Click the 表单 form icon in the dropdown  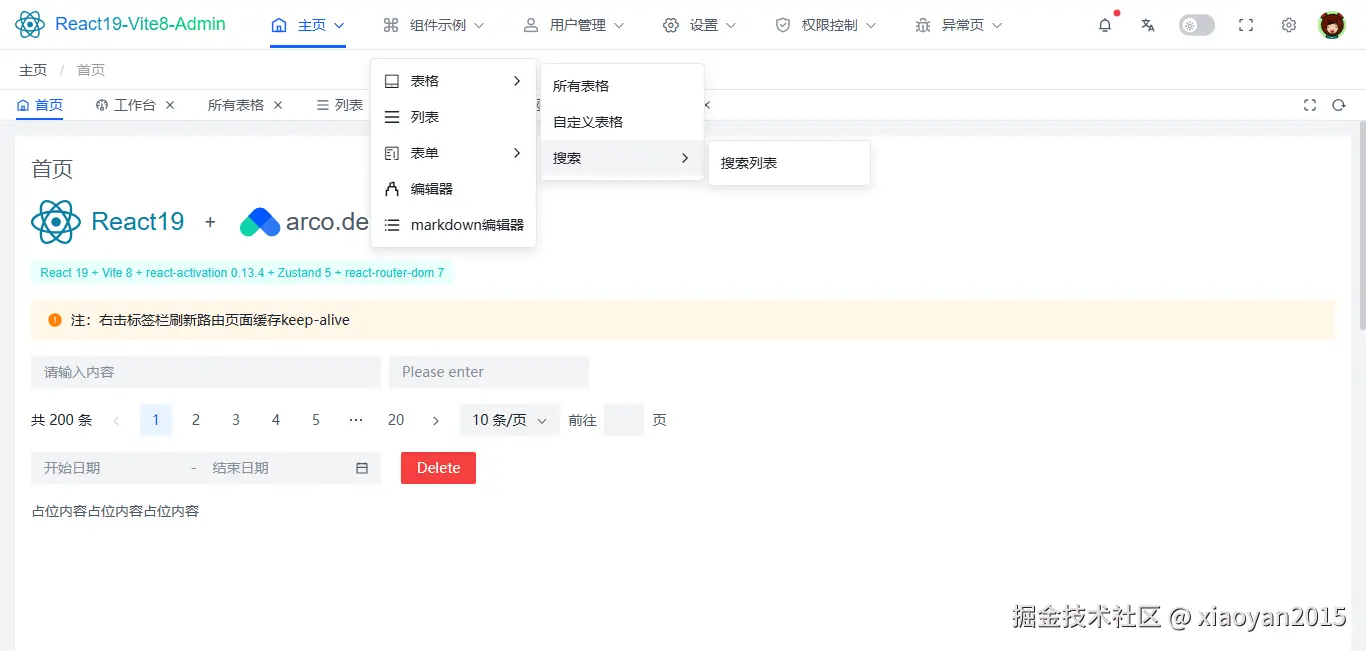point(392,153)
